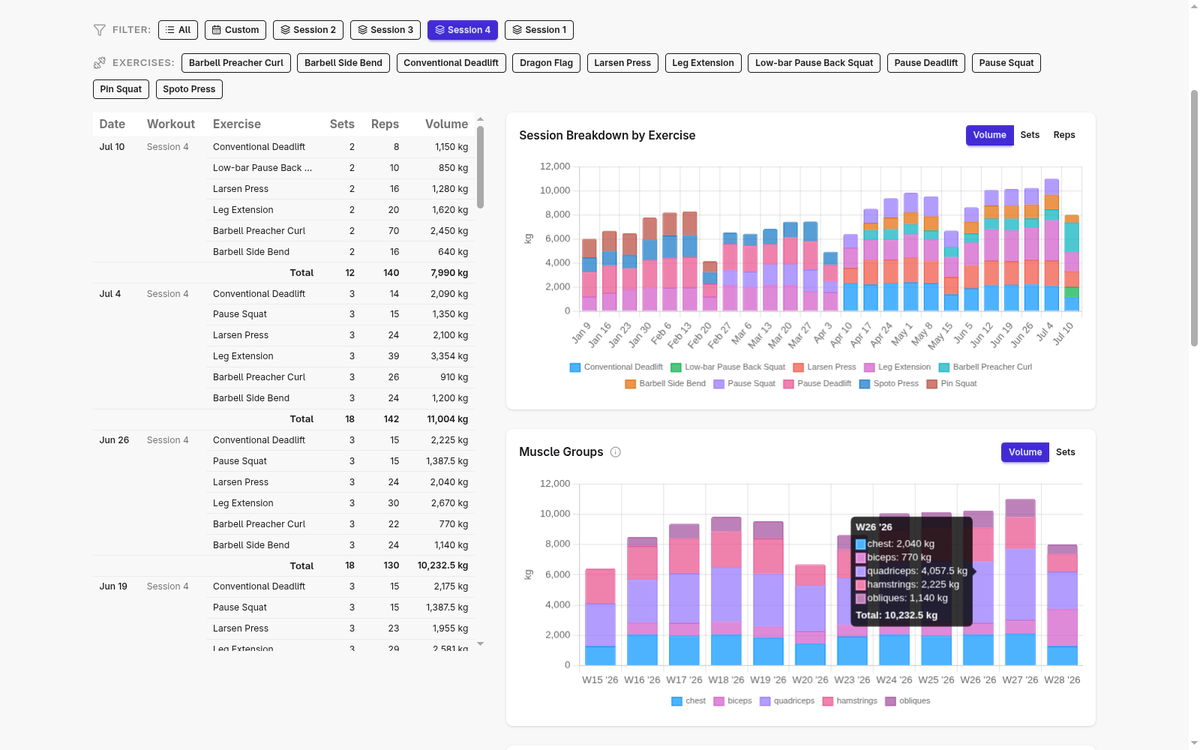Click the Barbell Preacher Curl legend swatch
Viewport: 1200px width, 750px height.
click(x=943, y=368)
